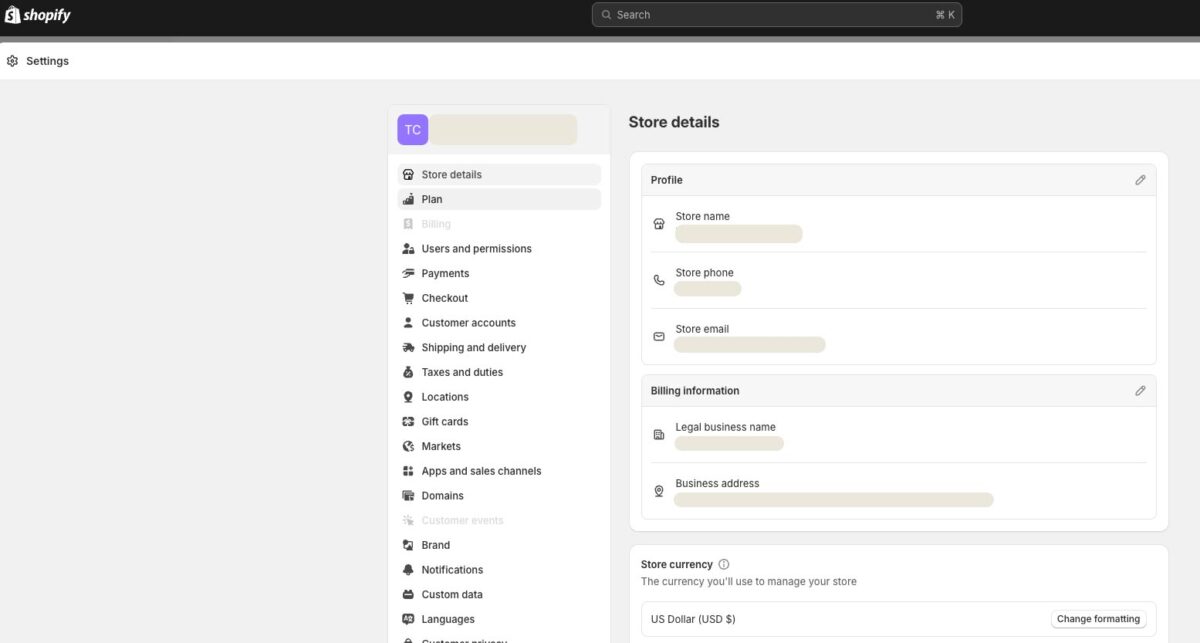
Task: Click the Notifications bell icon
Action: pyautogui.click(x=408, y=570)
